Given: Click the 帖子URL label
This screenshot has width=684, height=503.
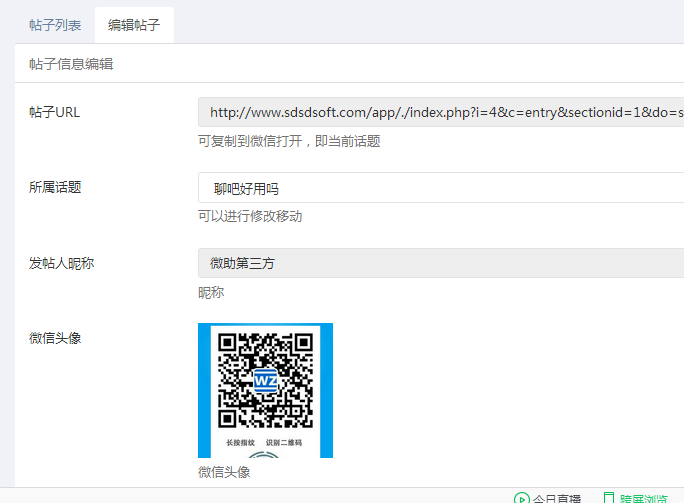Looking at the screenshot, I should click(55, 113).
